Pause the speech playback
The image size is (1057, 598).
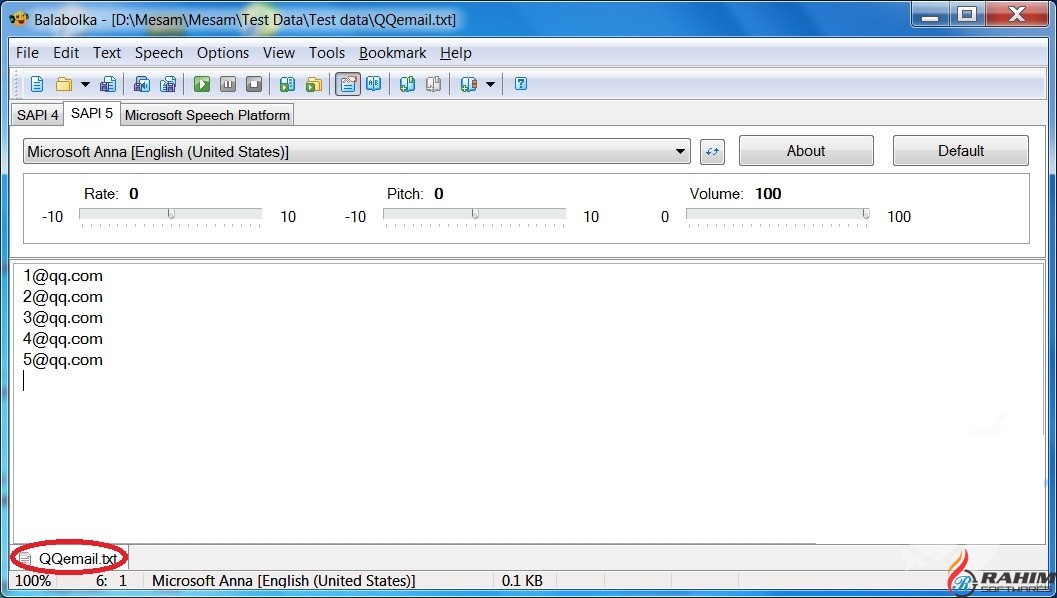pos(228,84)
